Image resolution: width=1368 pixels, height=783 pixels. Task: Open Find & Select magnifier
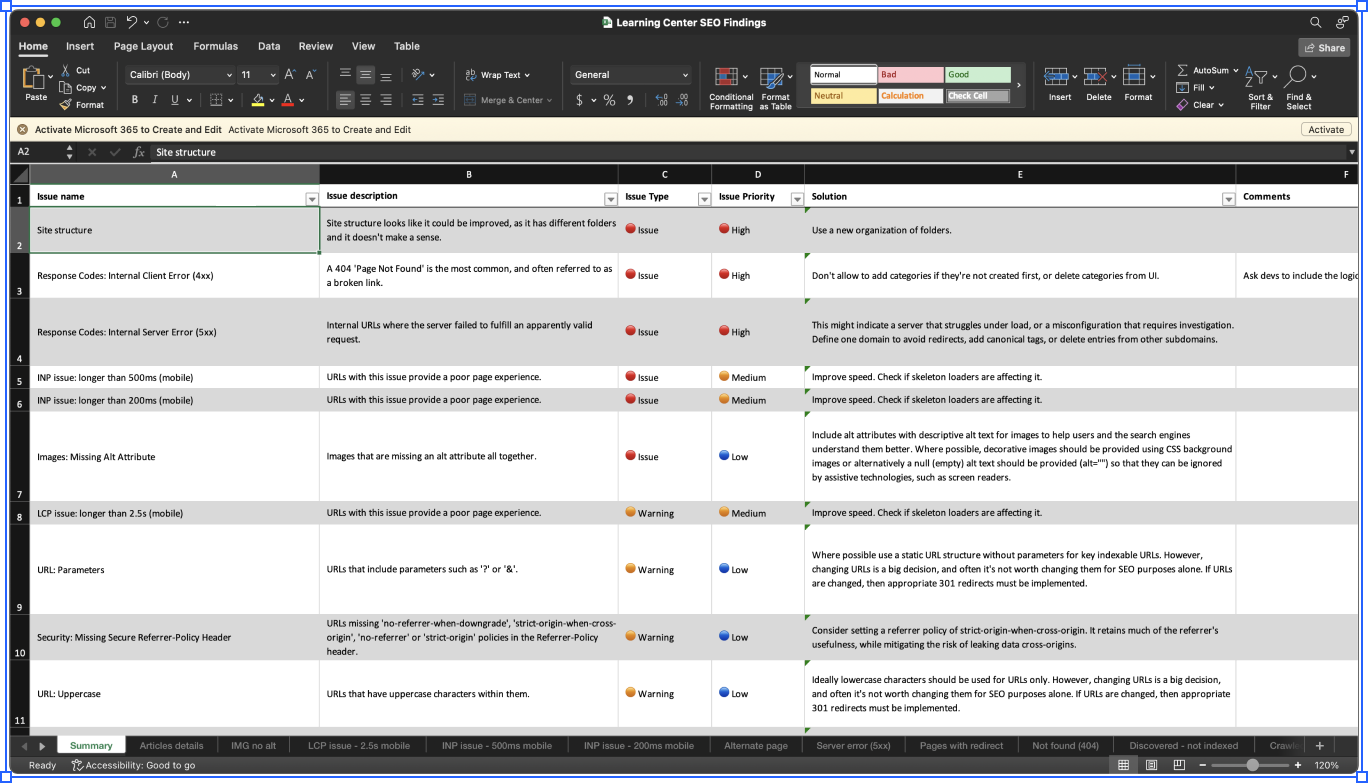(x=1296, y=76)
